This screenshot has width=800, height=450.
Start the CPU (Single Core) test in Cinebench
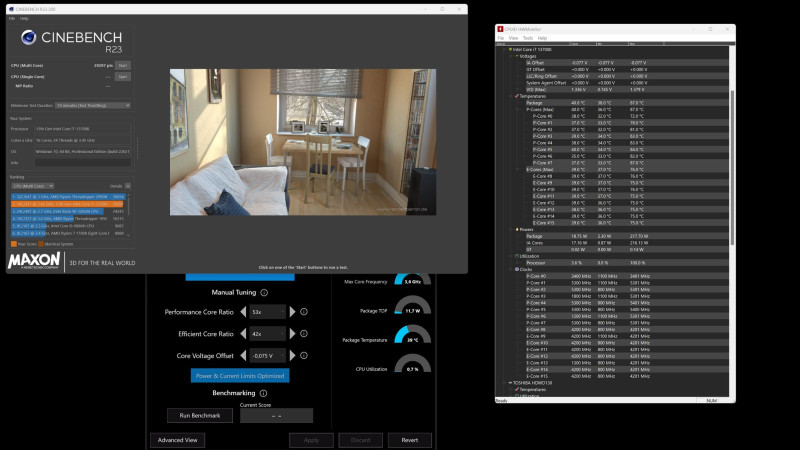122,77
